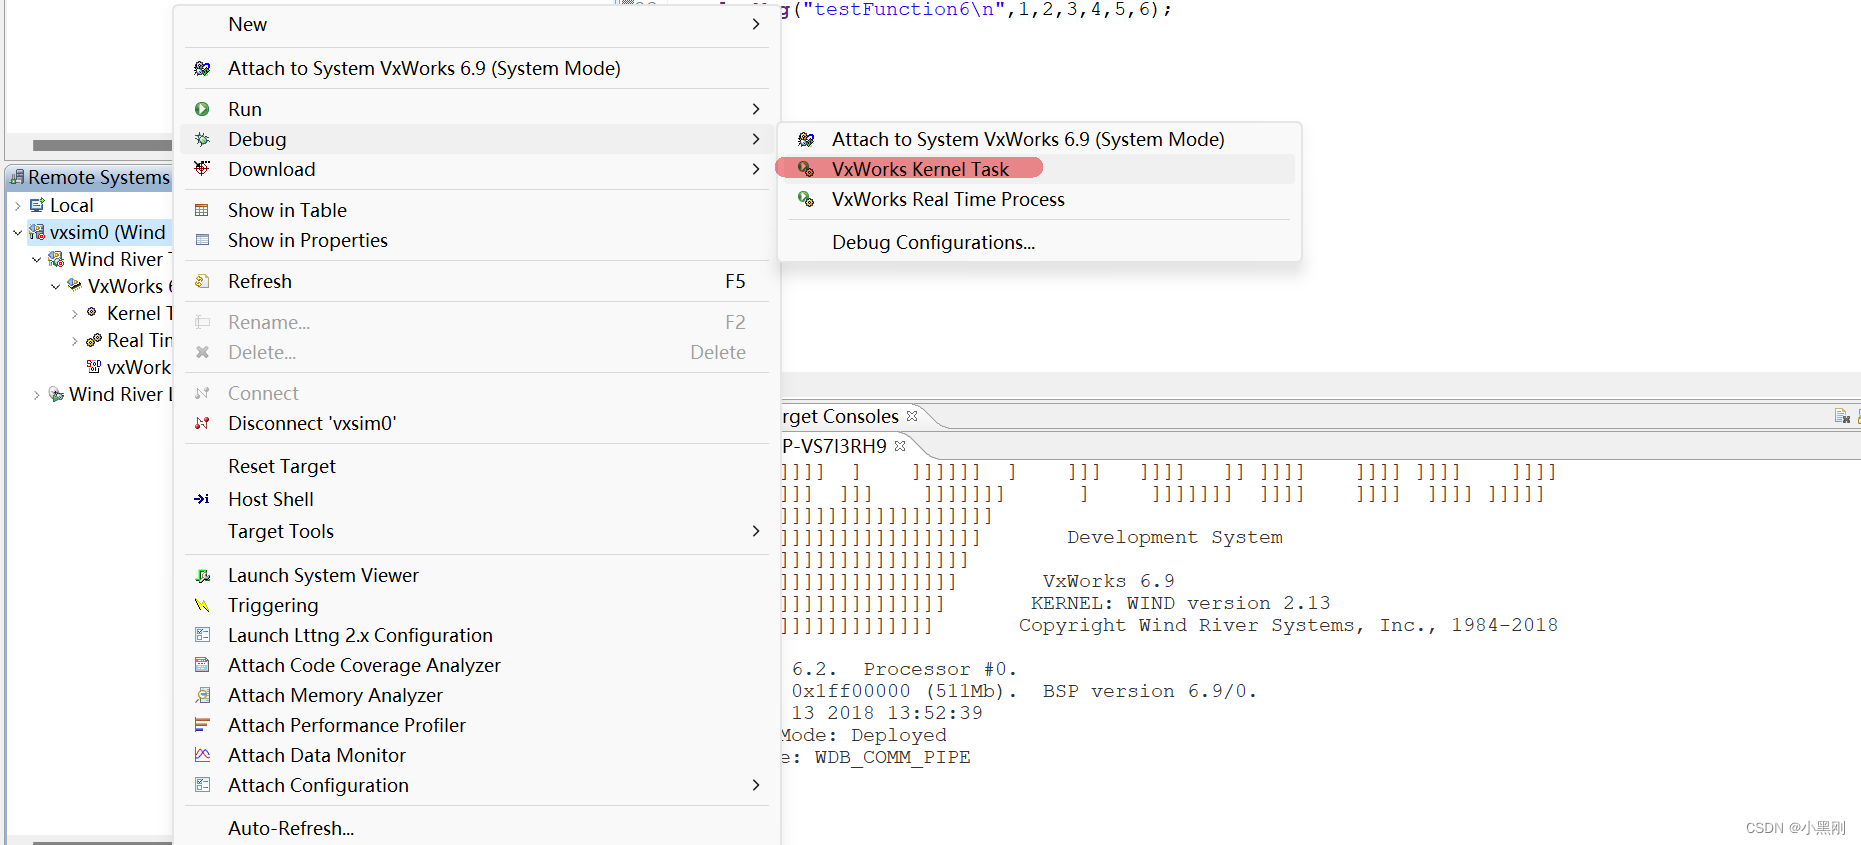Collapse the vxsim0 tree node
This screenshot has height=845, width=1861.
17,232
